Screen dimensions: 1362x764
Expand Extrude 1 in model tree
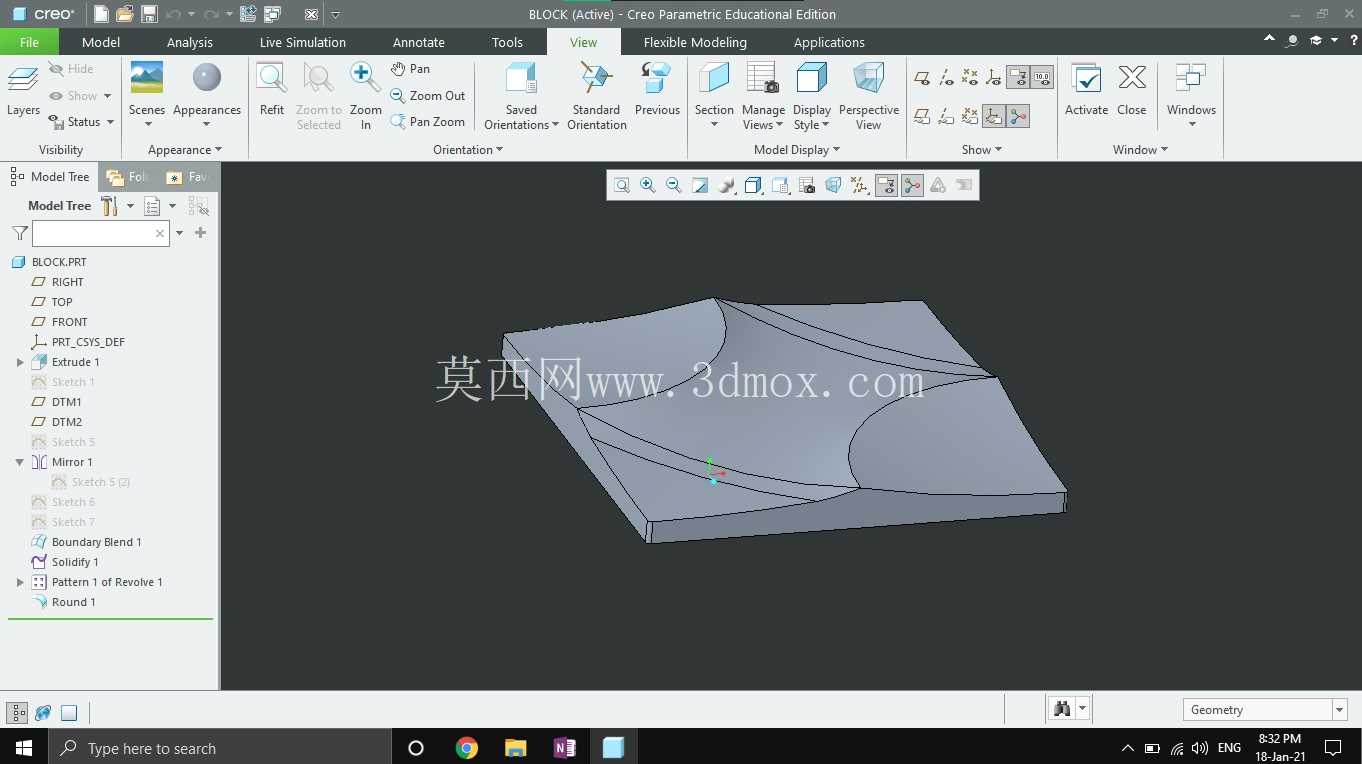pyautogui.click(x=20, y=362)
